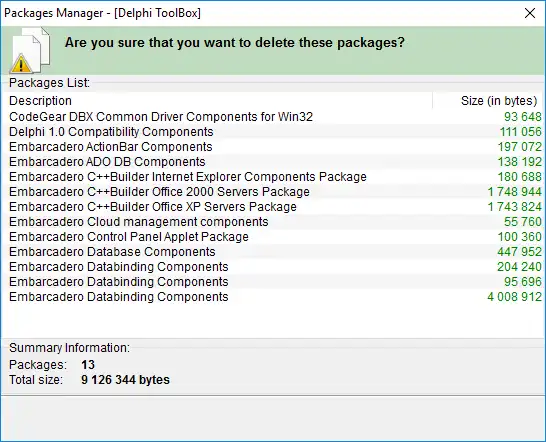Close the Packages Manager dialog
This screenshot has height=442, width=546.
(530, 13)
